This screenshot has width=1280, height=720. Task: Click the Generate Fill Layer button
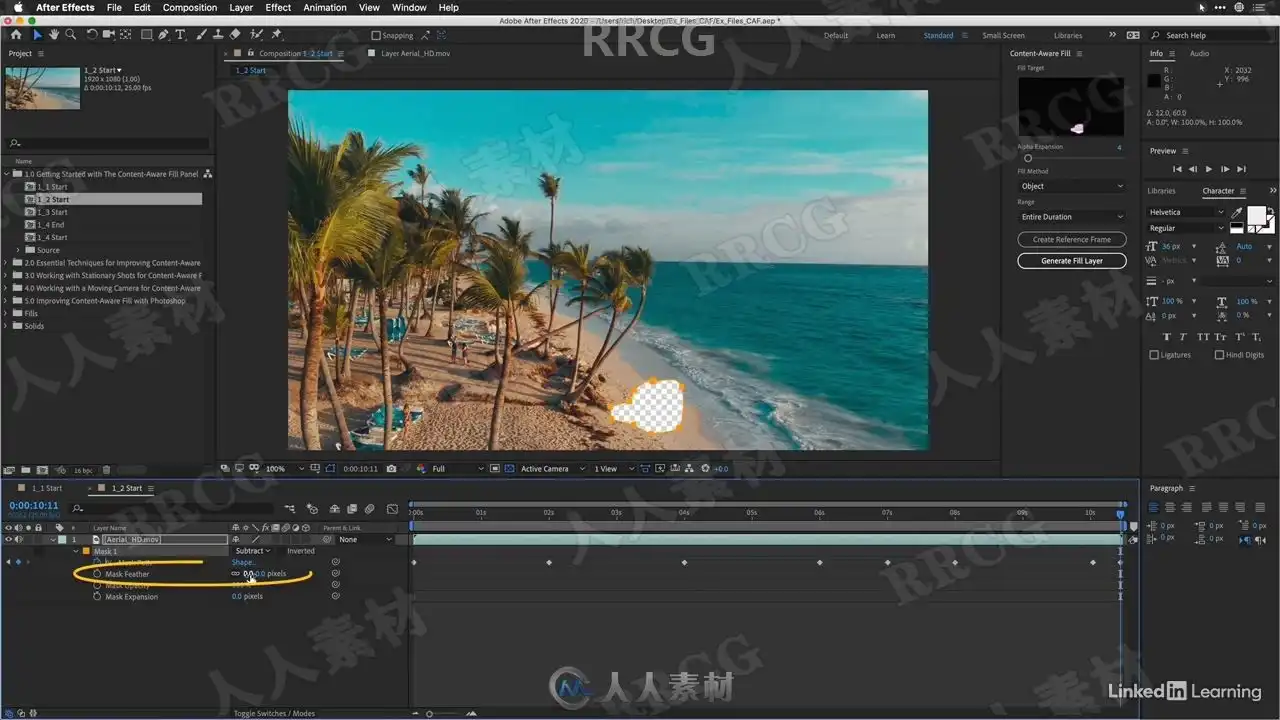point(1071,261)
